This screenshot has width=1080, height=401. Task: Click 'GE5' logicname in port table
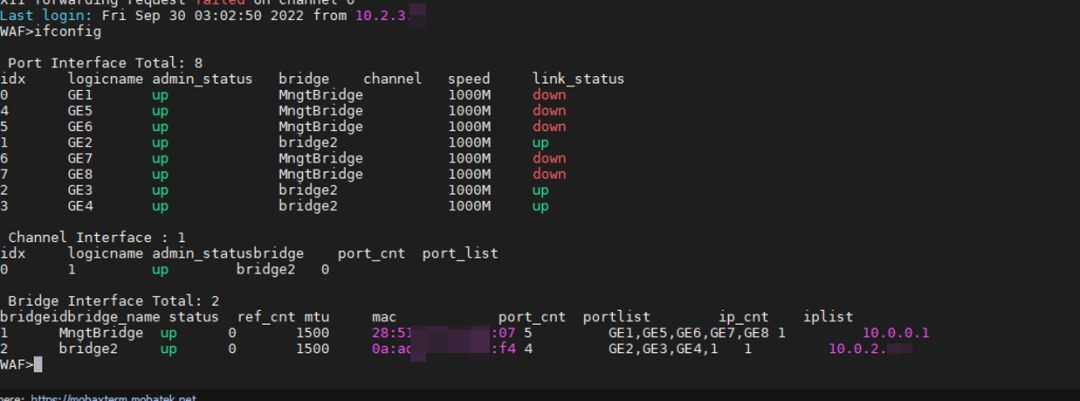point(80,110)
